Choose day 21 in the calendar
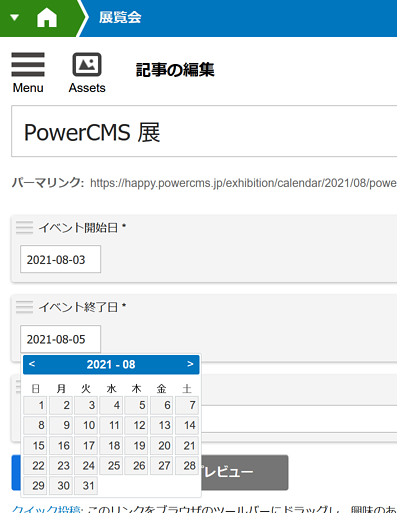397x513 pixels. (x=187, y=446)
